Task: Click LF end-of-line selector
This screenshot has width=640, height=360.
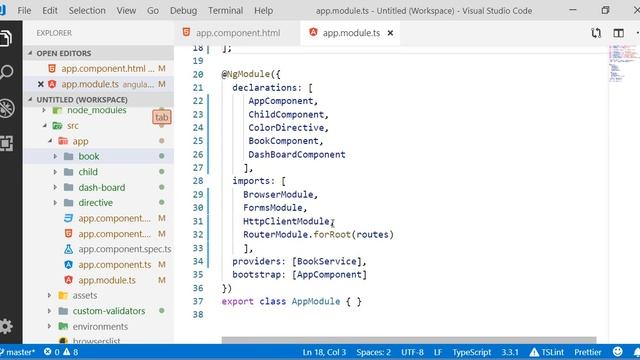Action: [x=438, y=352]
